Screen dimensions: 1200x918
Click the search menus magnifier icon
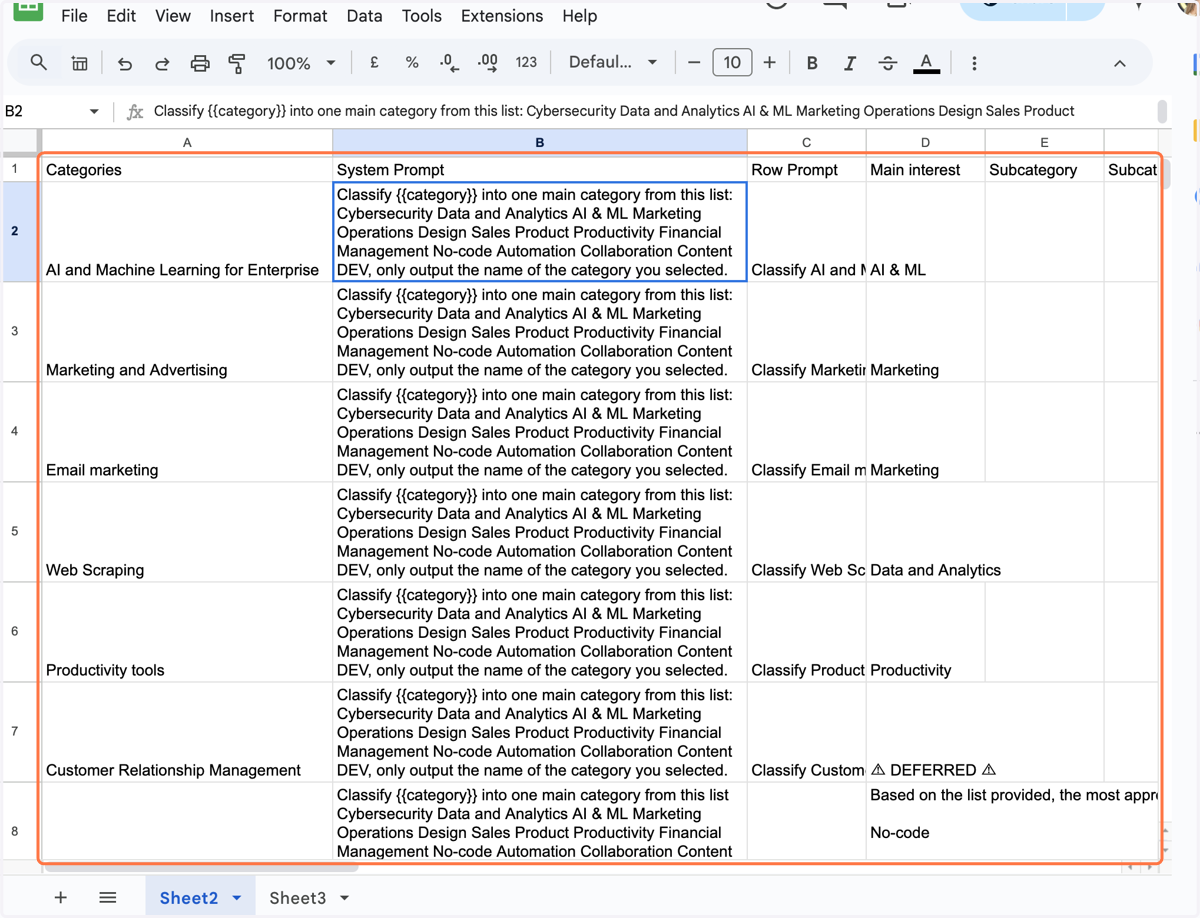38,63
